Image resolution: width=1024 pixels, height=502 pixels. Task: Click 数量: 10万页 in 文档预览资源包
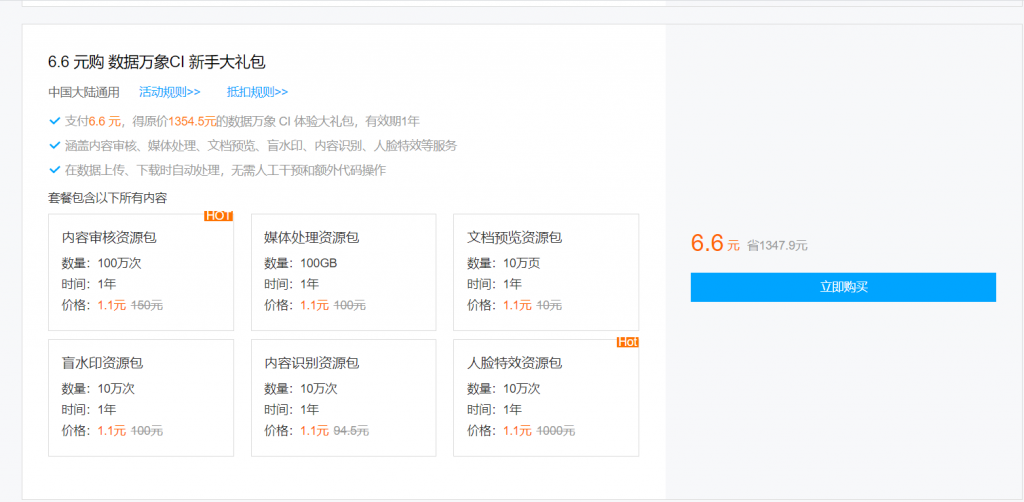(504, 264)
